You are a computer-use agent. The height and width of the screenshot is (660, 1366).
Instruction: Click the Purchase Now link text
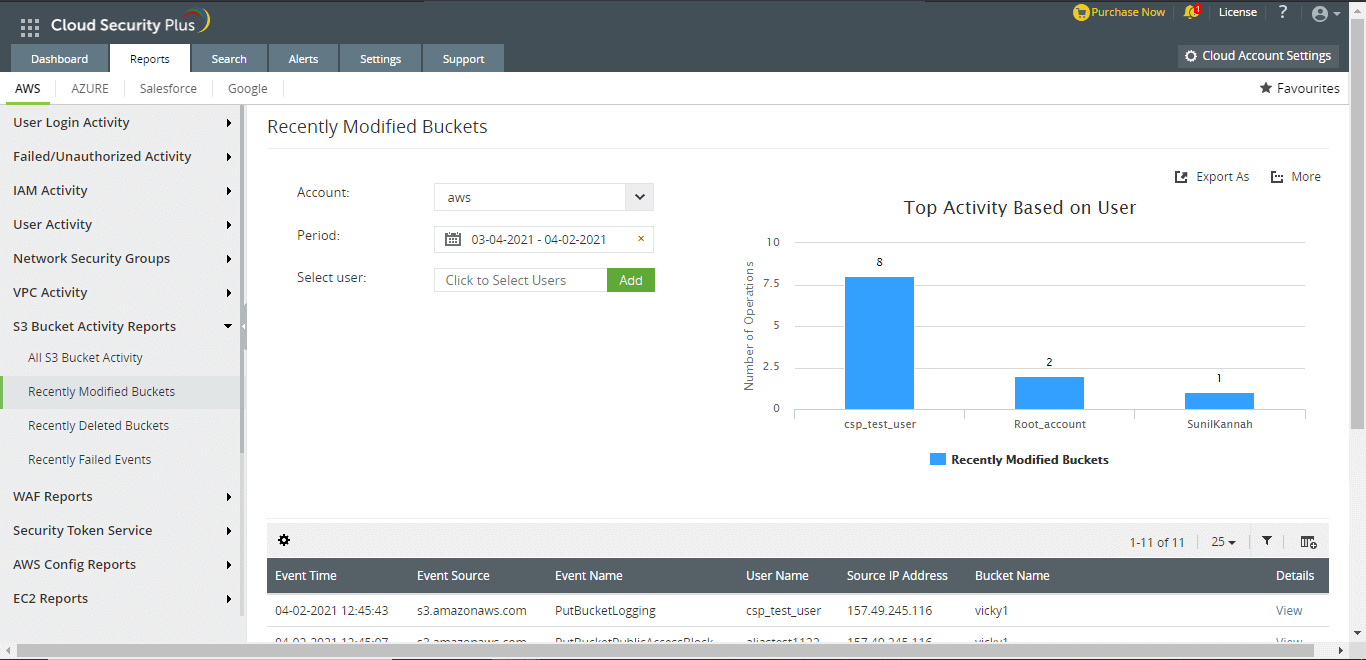tap(1128, 12)
